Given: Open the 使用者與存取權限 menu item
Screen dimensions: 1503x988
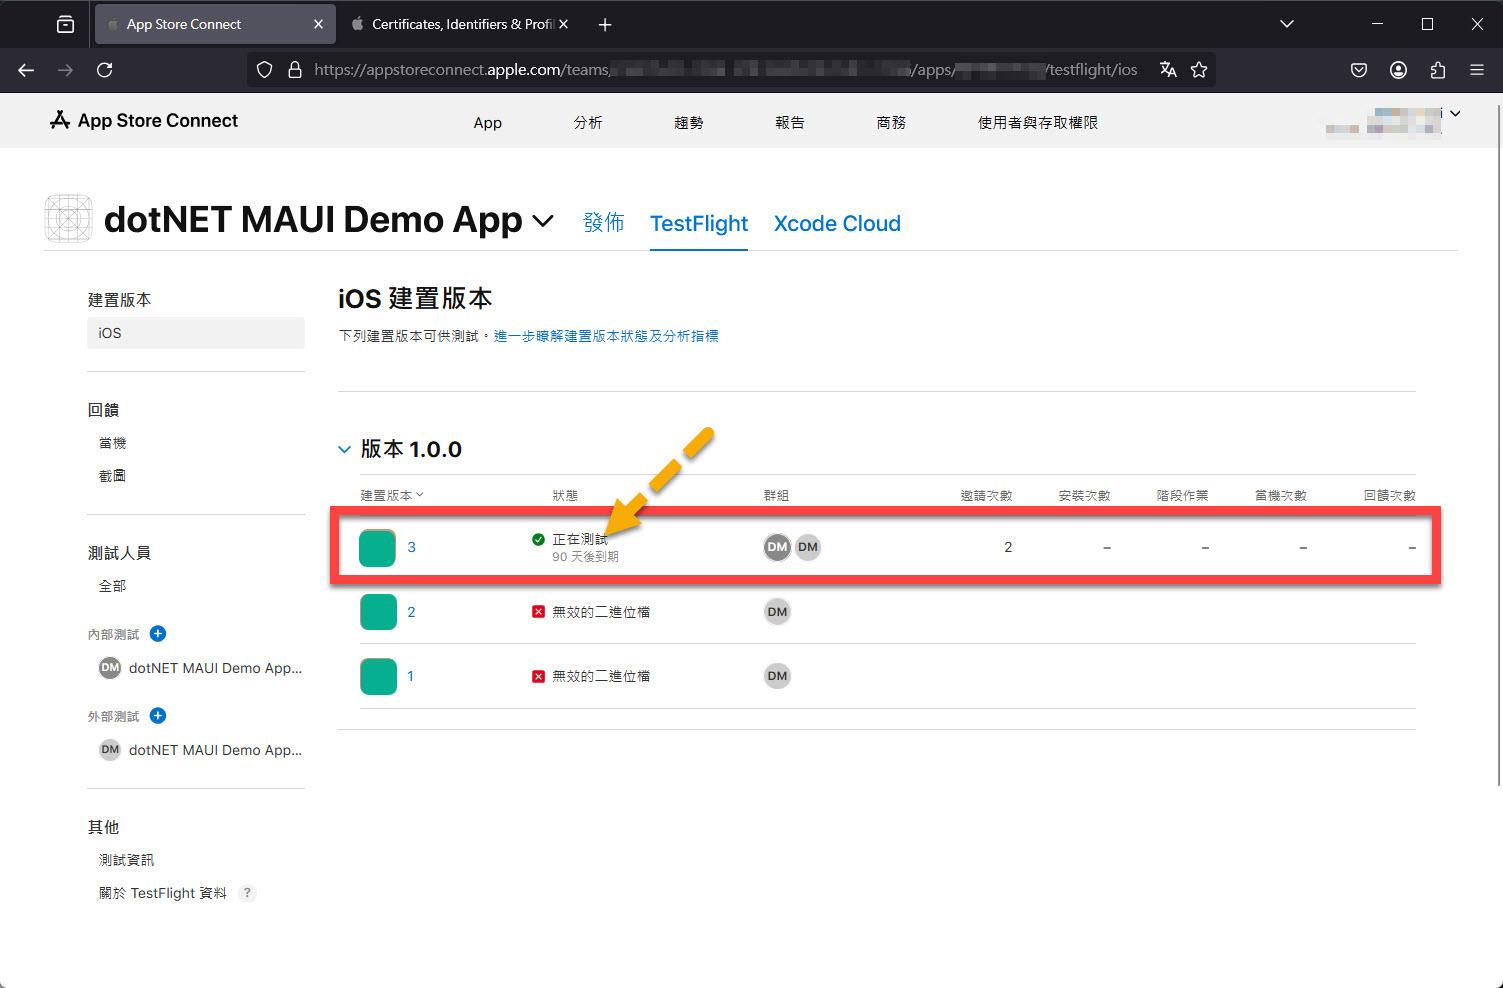Looking at the screenshot, I should pos(1038,122).
